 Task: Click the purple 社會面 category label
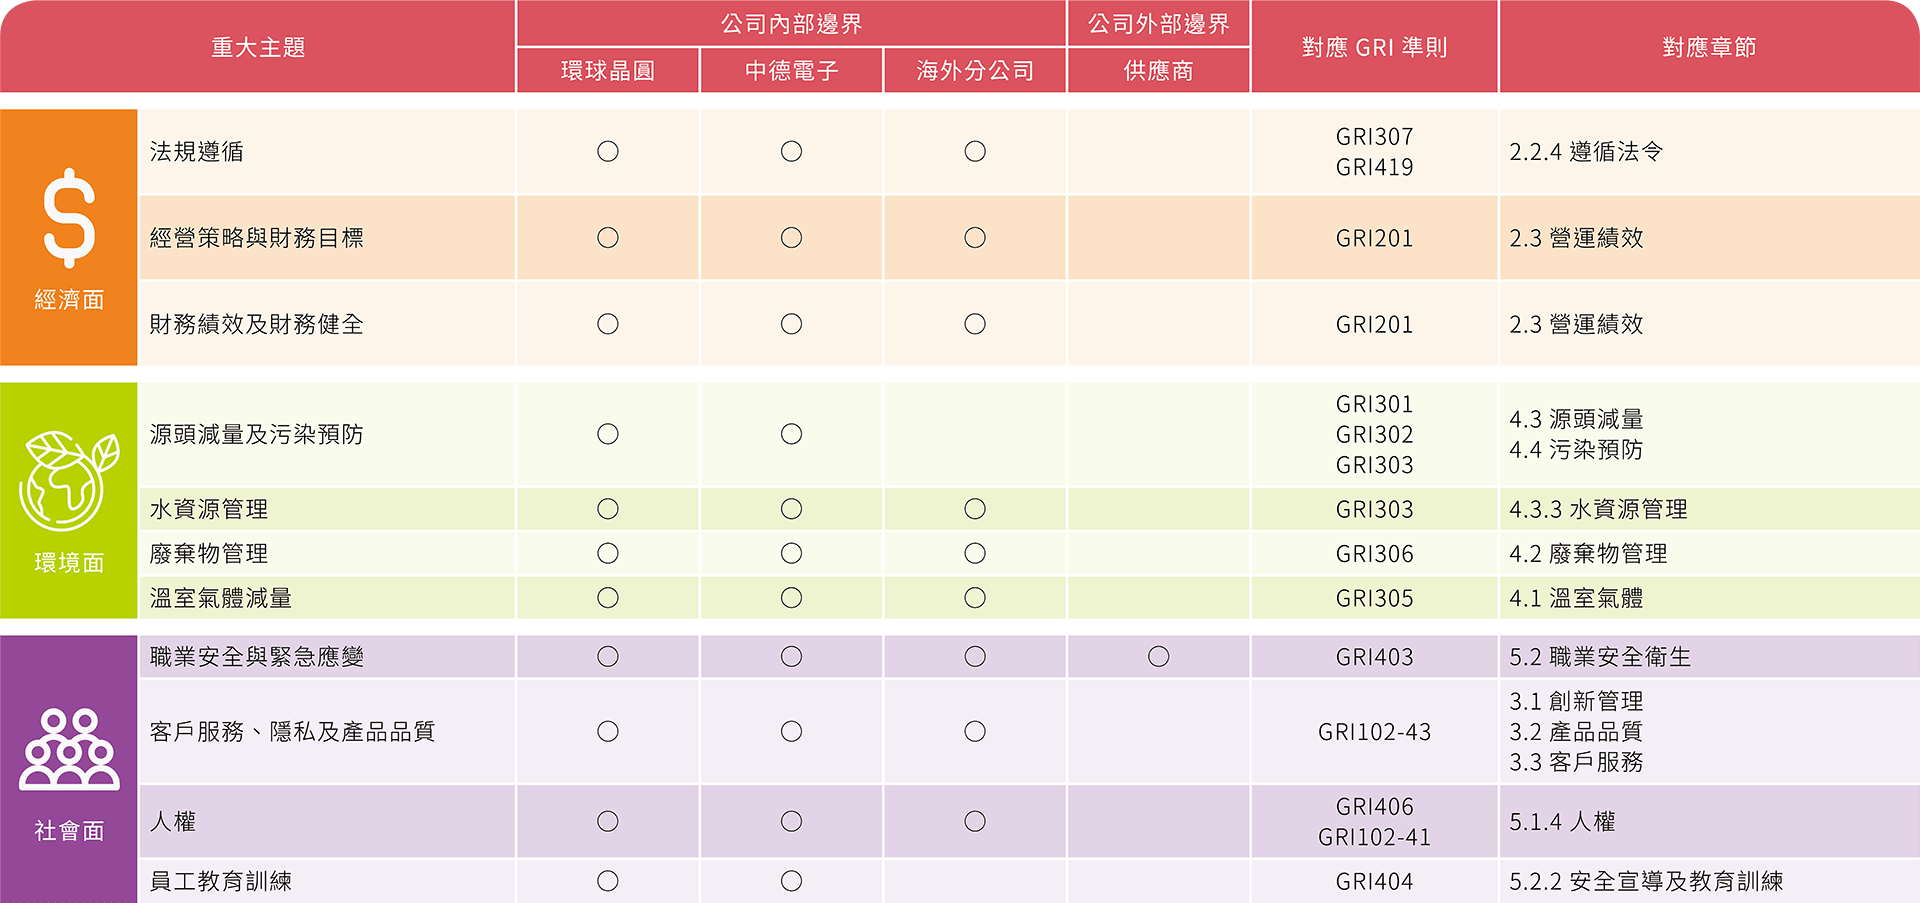click(x=69, y=831)
